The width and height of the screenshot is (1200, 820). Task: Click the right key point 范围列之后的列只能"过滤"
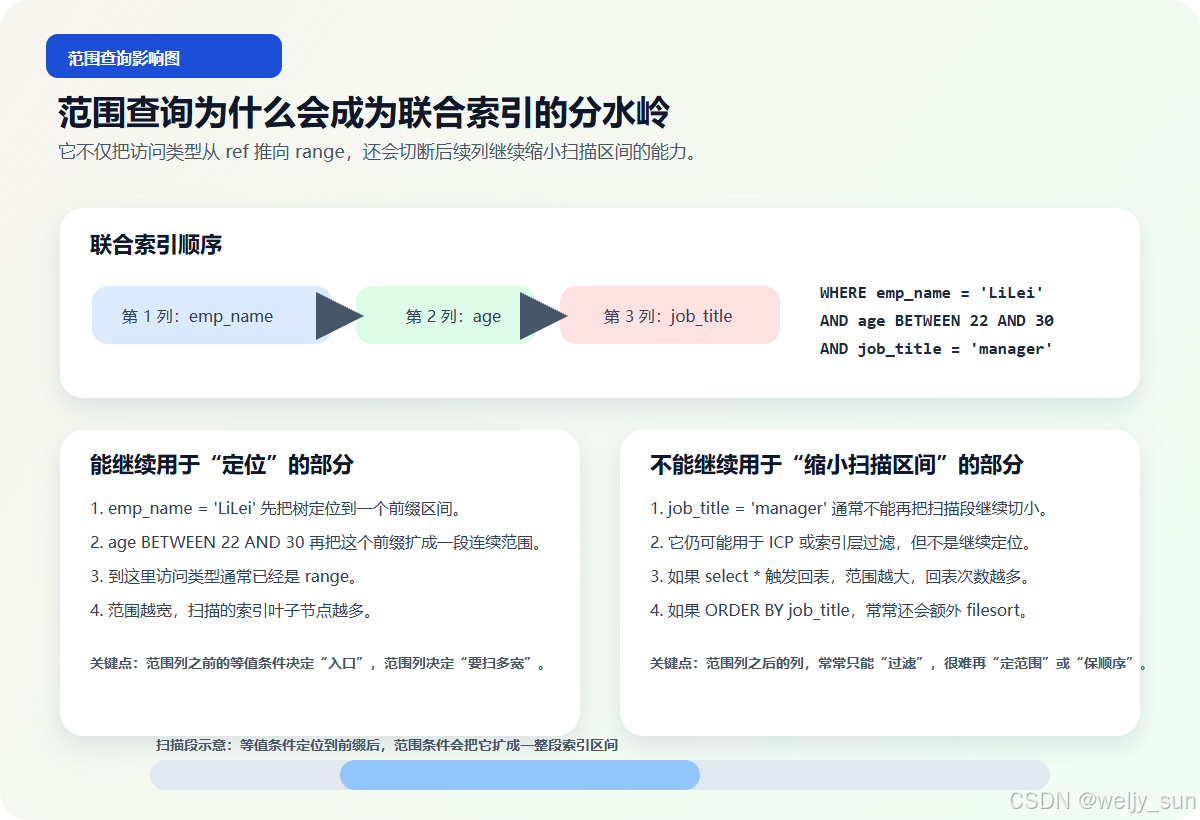pyautogui.click(x=899, y=663)
